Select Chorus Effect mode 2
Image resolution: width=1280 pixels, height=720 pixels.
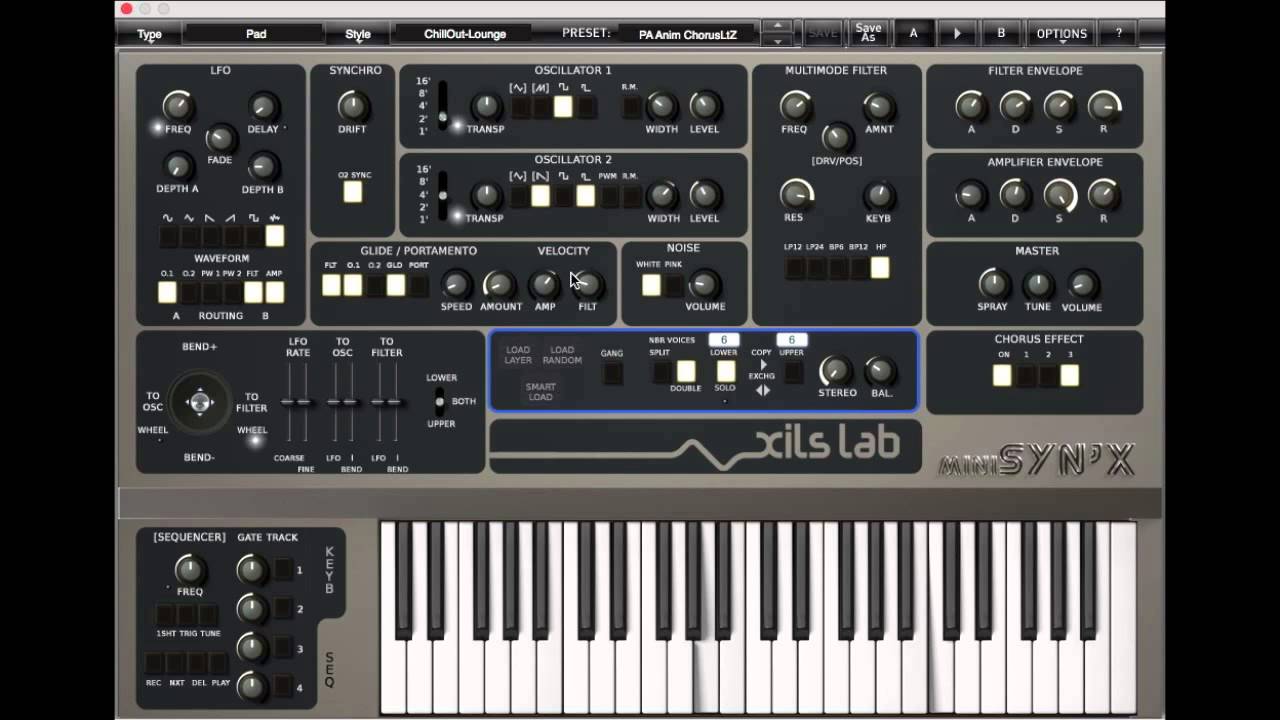click(1048, 375)
